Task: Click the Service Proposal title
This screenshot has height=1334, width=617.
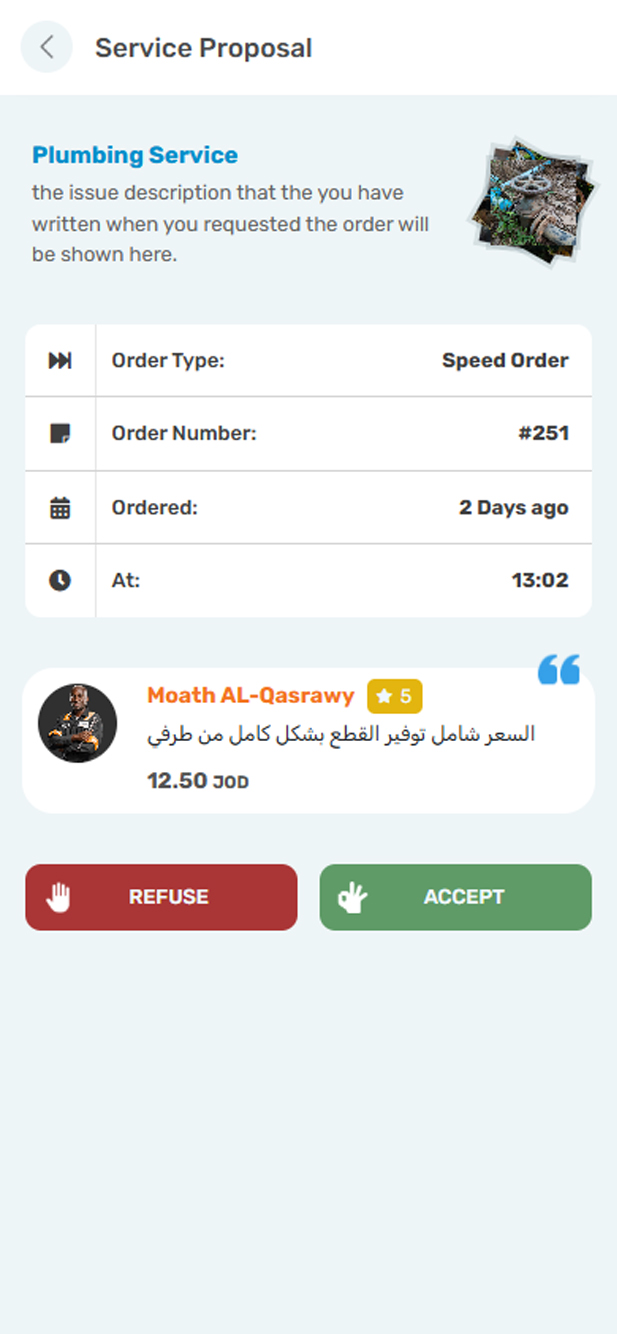Action: (x=203, y=47)
